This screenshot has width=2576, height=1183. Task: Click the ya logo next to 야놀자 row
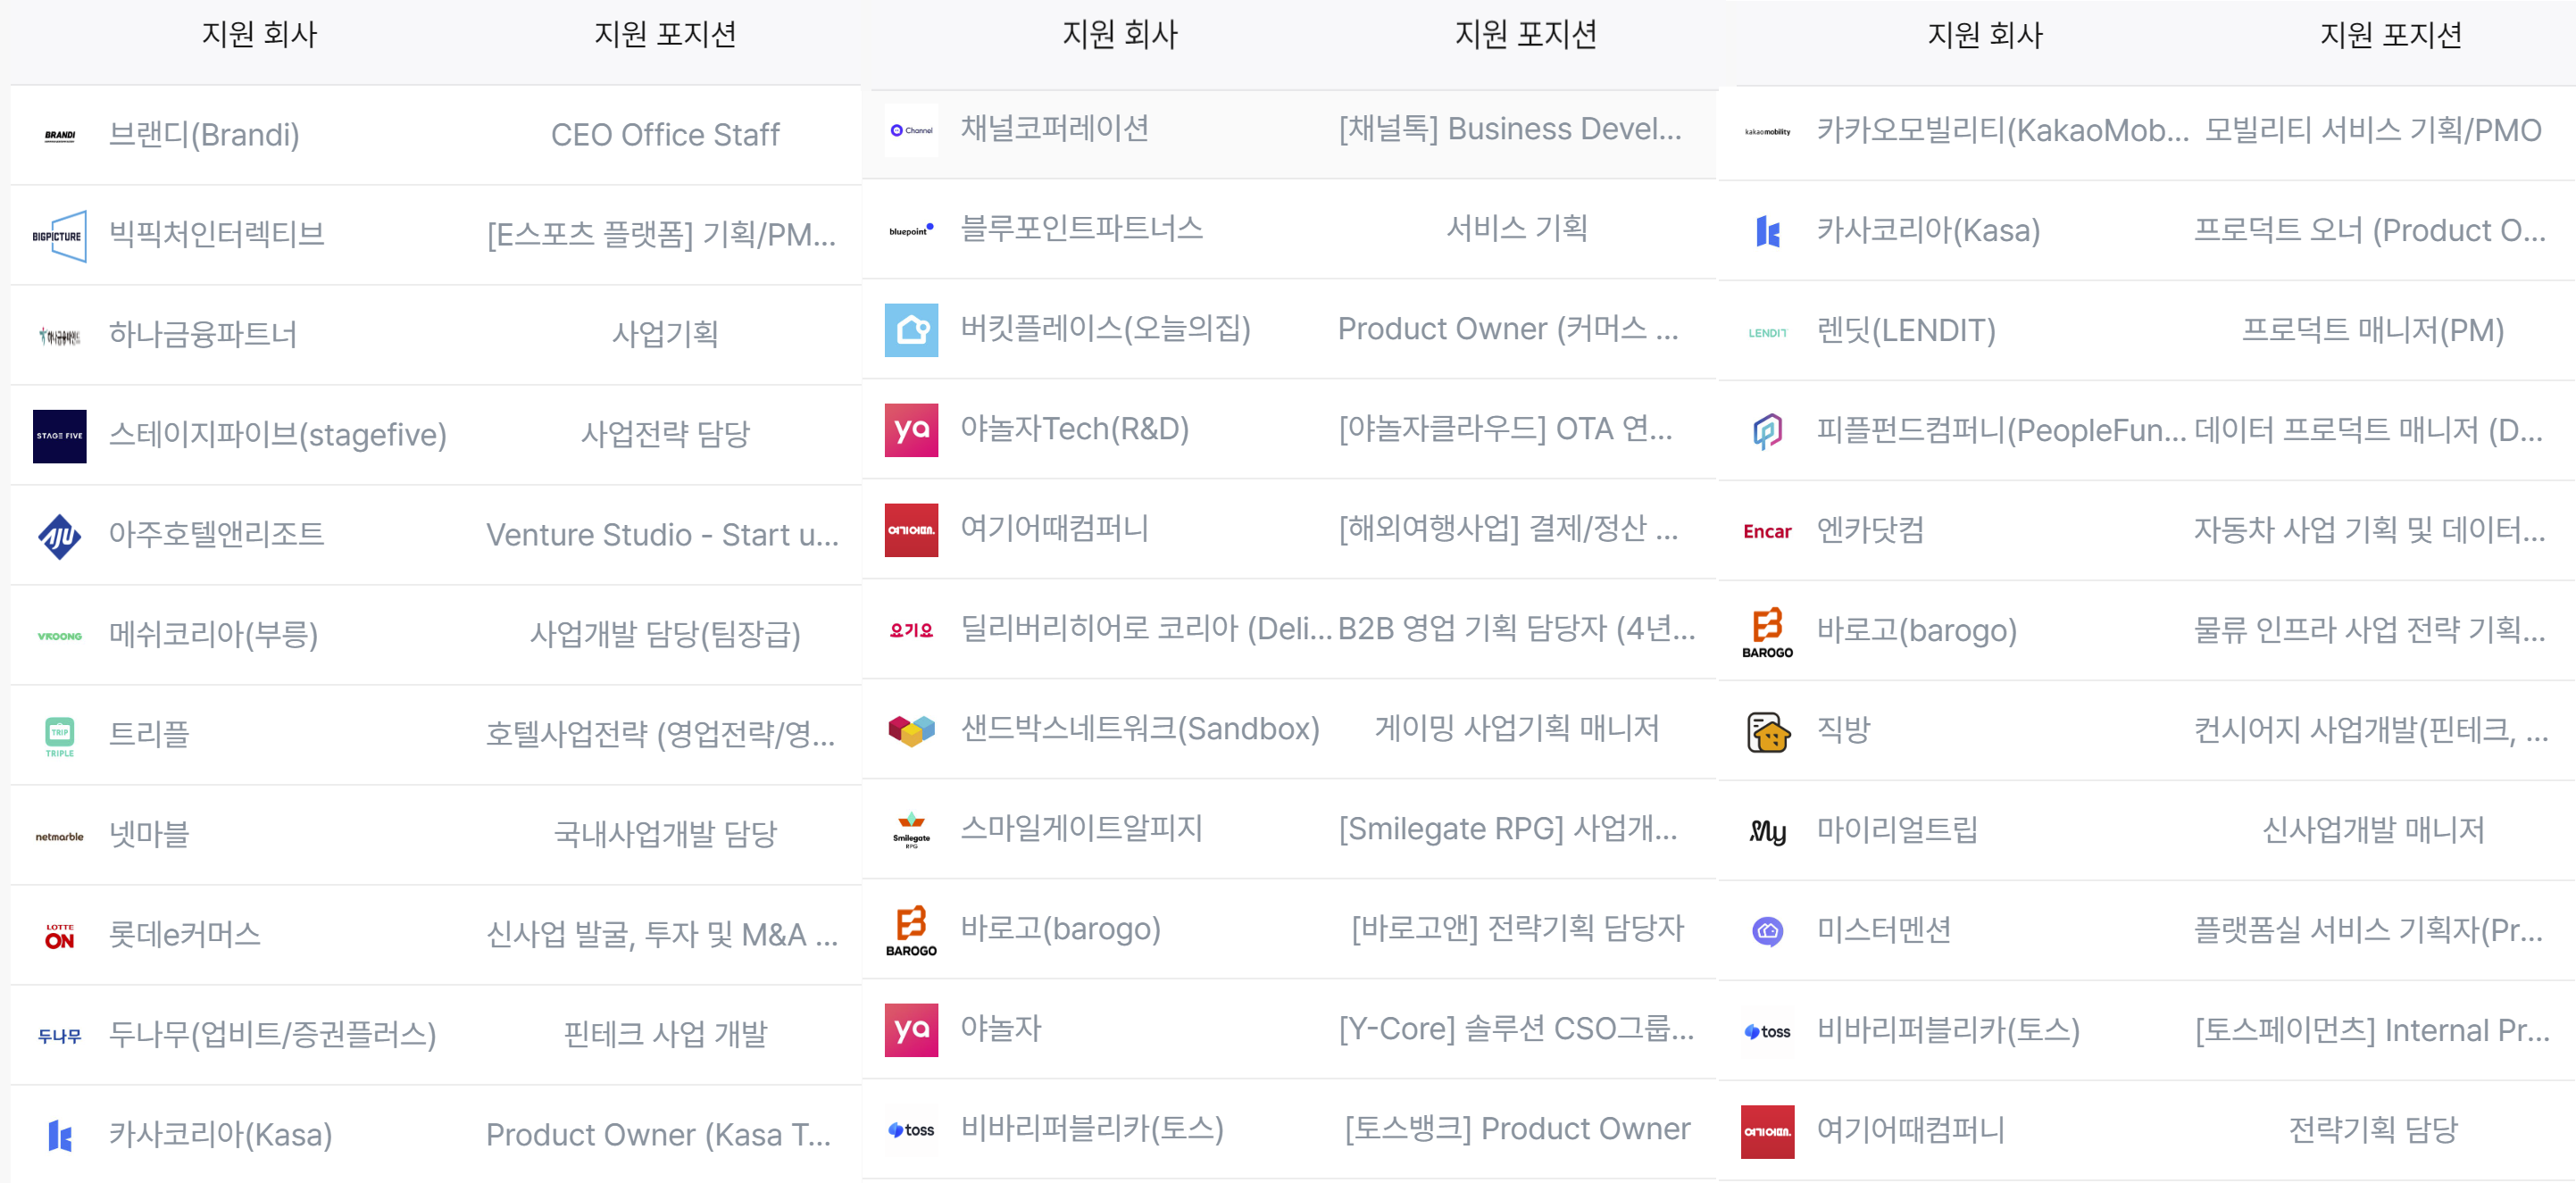pyautogui.click(x=911, y=1030)
